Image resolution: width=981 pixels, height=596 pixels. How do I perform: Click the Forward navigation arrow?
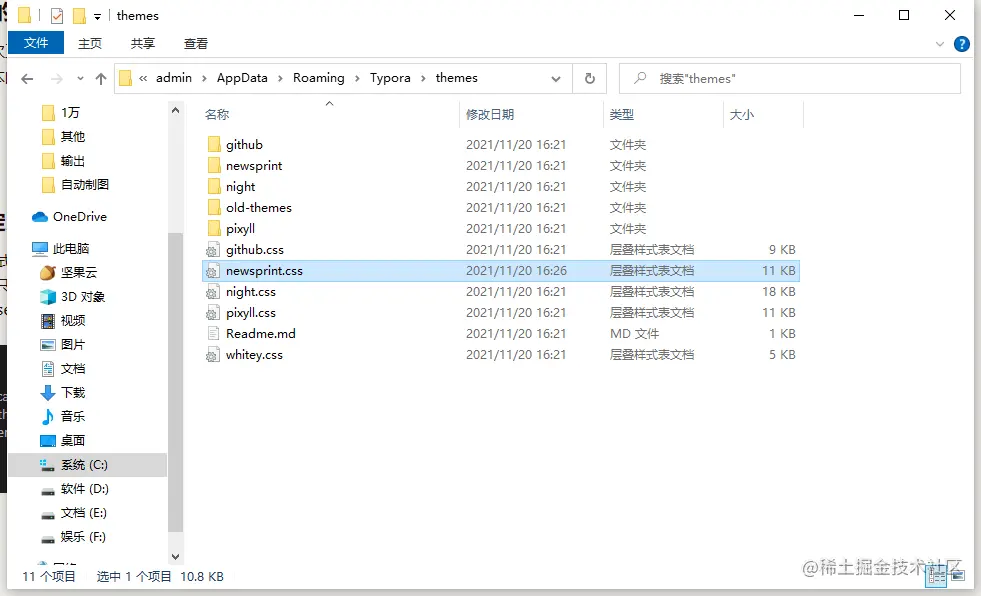tap(56, 79)
